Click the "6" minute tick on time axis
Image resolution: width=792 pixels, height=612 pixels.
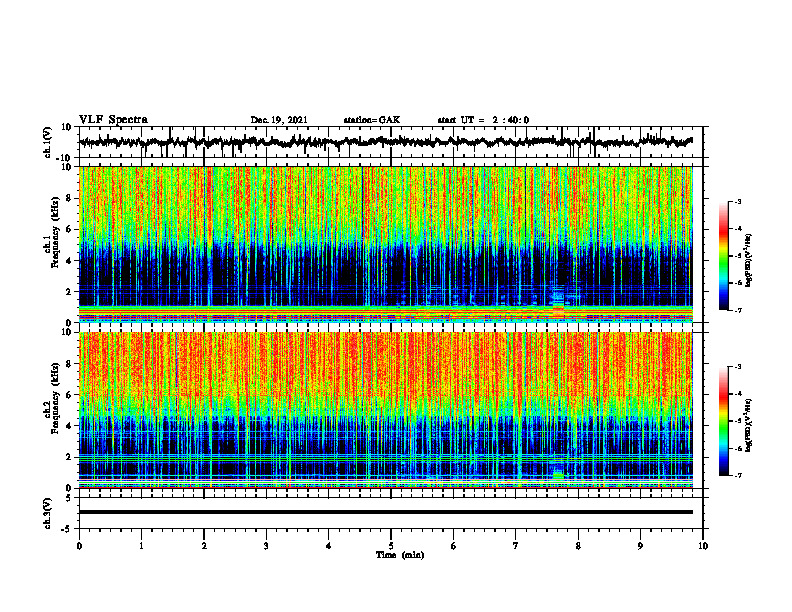(x=454, y=546)
